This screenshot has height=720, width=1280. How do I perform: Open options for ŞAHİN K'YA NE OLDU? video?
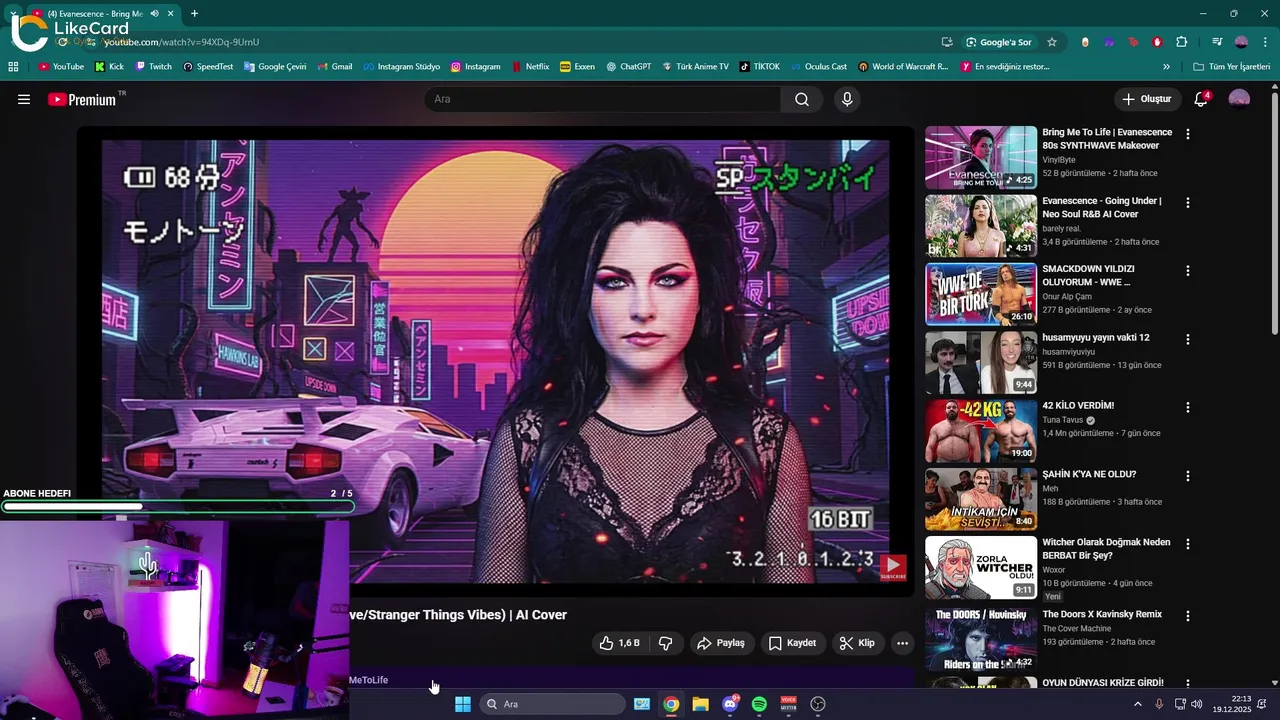[1188, 476]
